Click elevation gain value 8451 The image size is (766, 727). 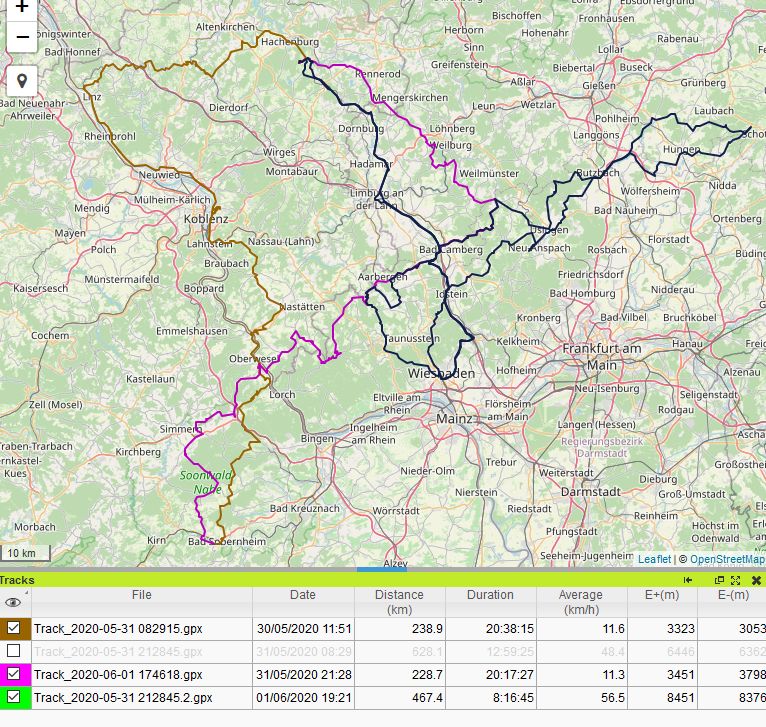[681, 697]
